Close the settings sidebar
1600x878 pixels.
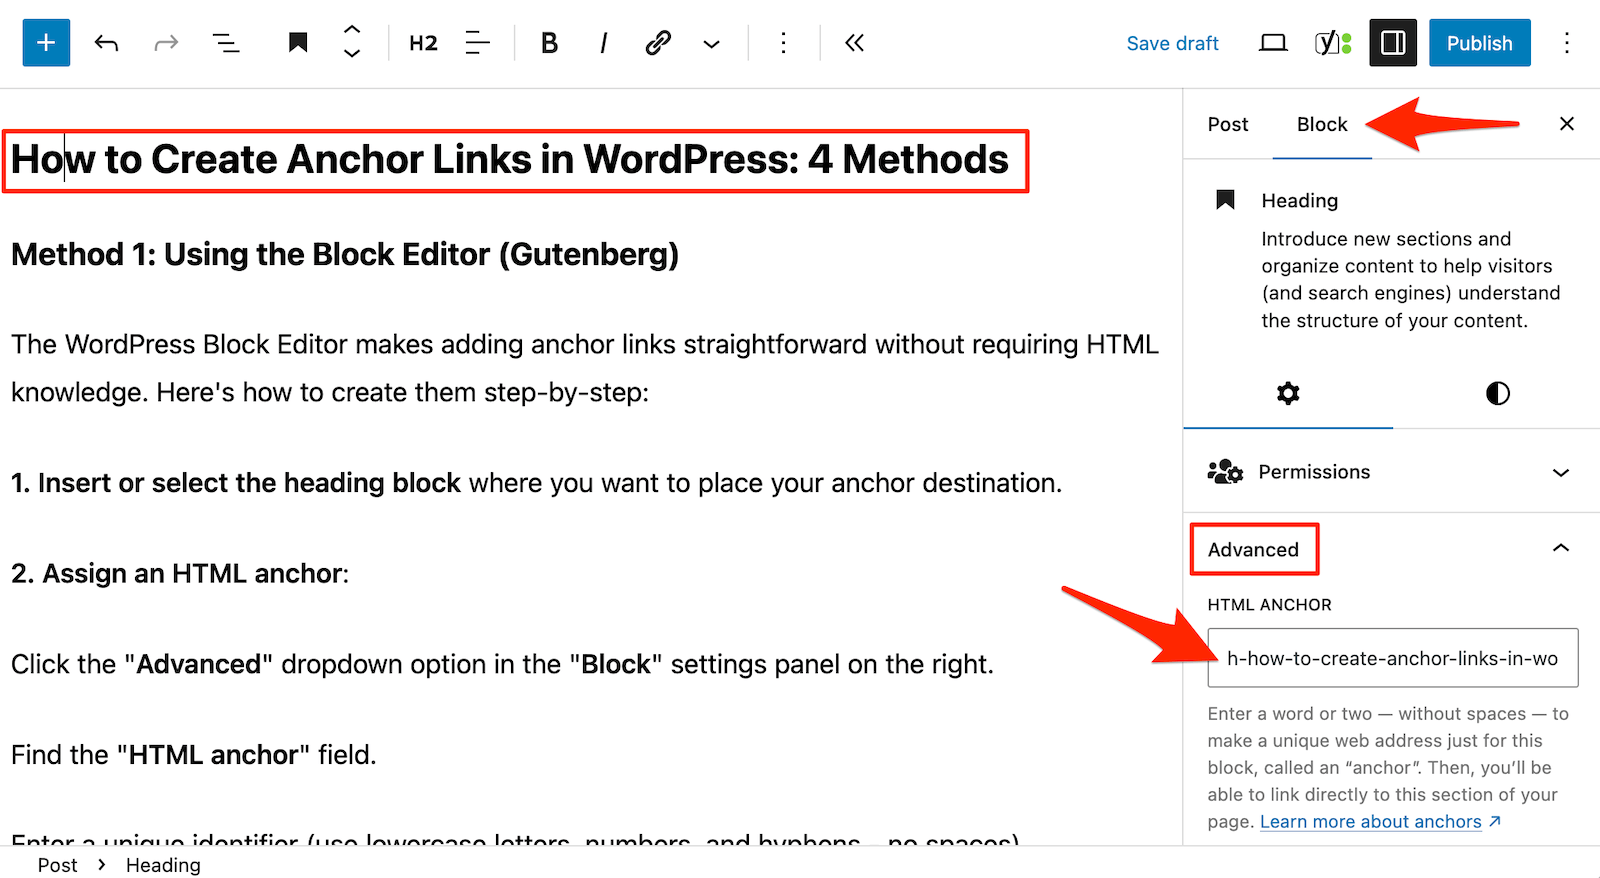point(1567,124)
